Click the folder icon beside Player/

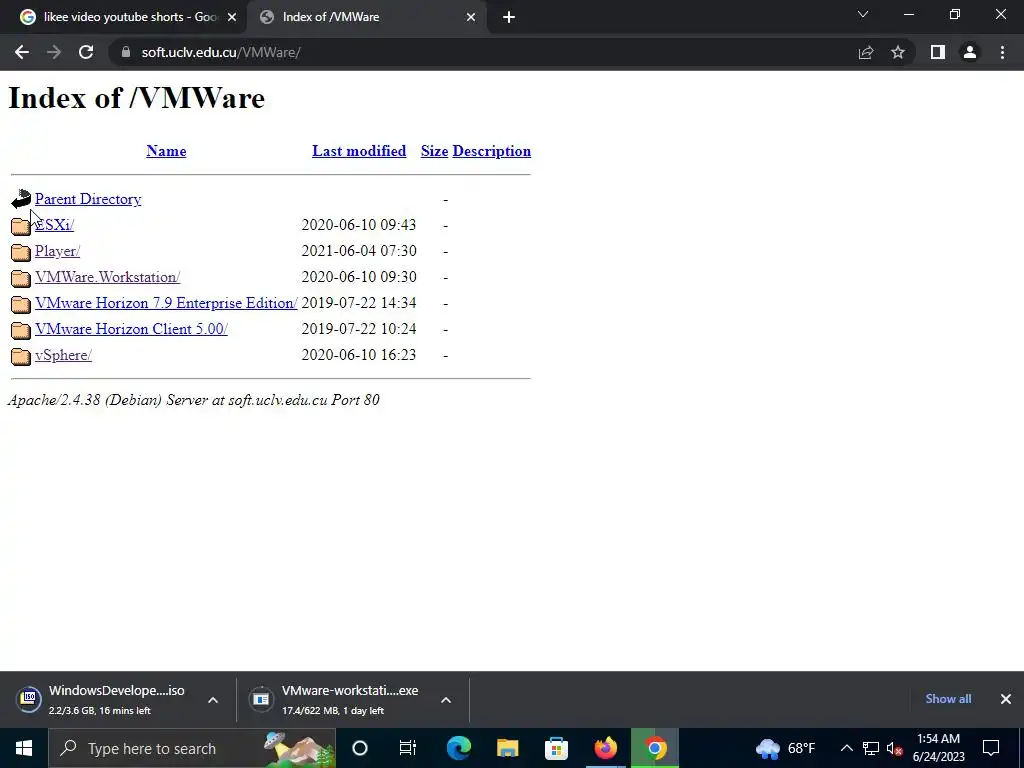click(21, 252)
